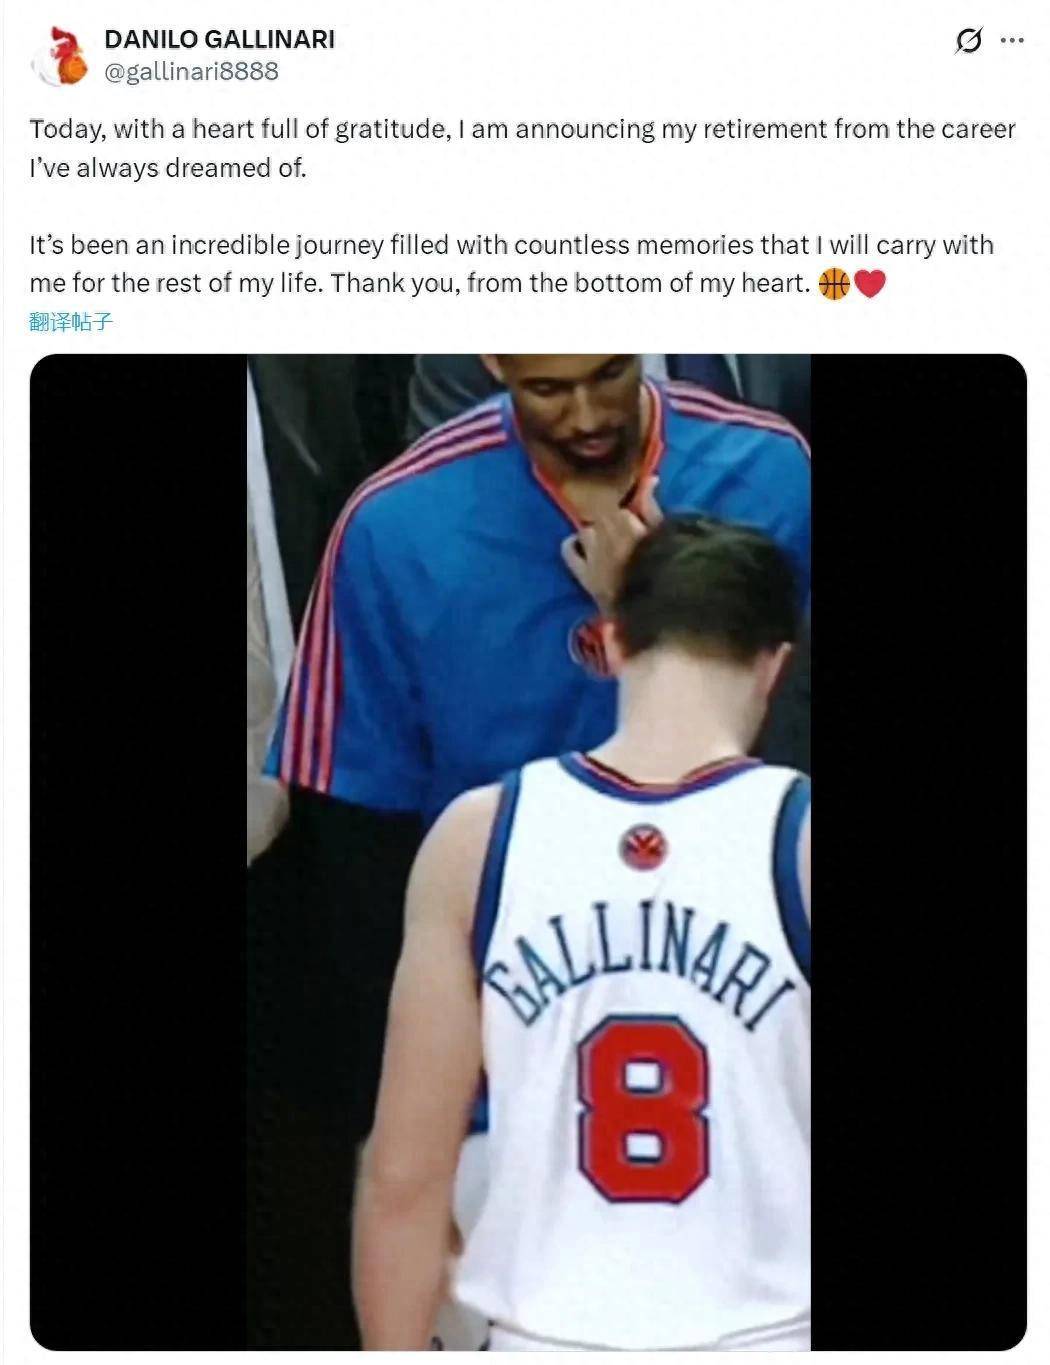
Task: Open the rooster basketball profile avatar
Action: click(x=59, y=56)
